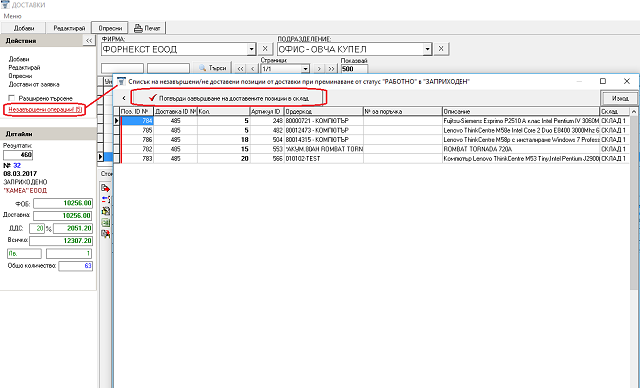Click the blue and red arrows icon below the export icon
Viewport: 640px width, 388px height.
[106, 200]
